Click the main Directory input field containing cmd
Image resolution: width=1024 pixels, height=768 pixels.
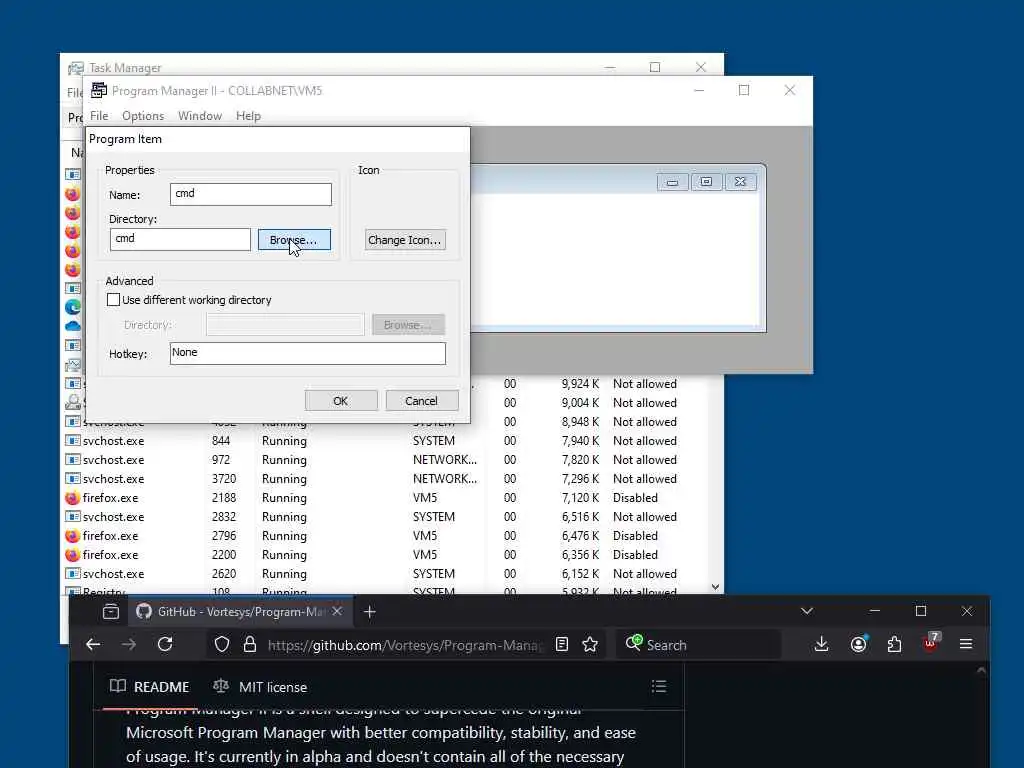coord(180,239)
